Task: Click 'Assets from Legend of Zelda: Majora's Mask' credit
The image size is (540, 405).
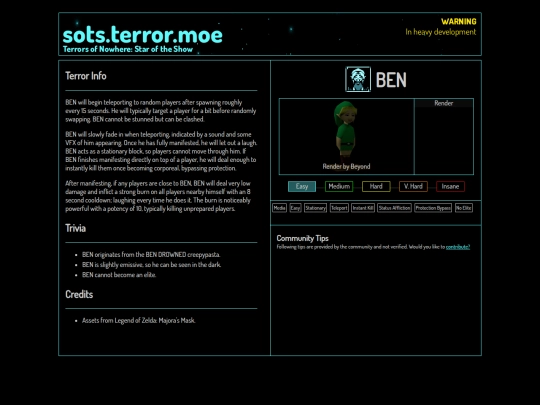Action: coord(138,320)
